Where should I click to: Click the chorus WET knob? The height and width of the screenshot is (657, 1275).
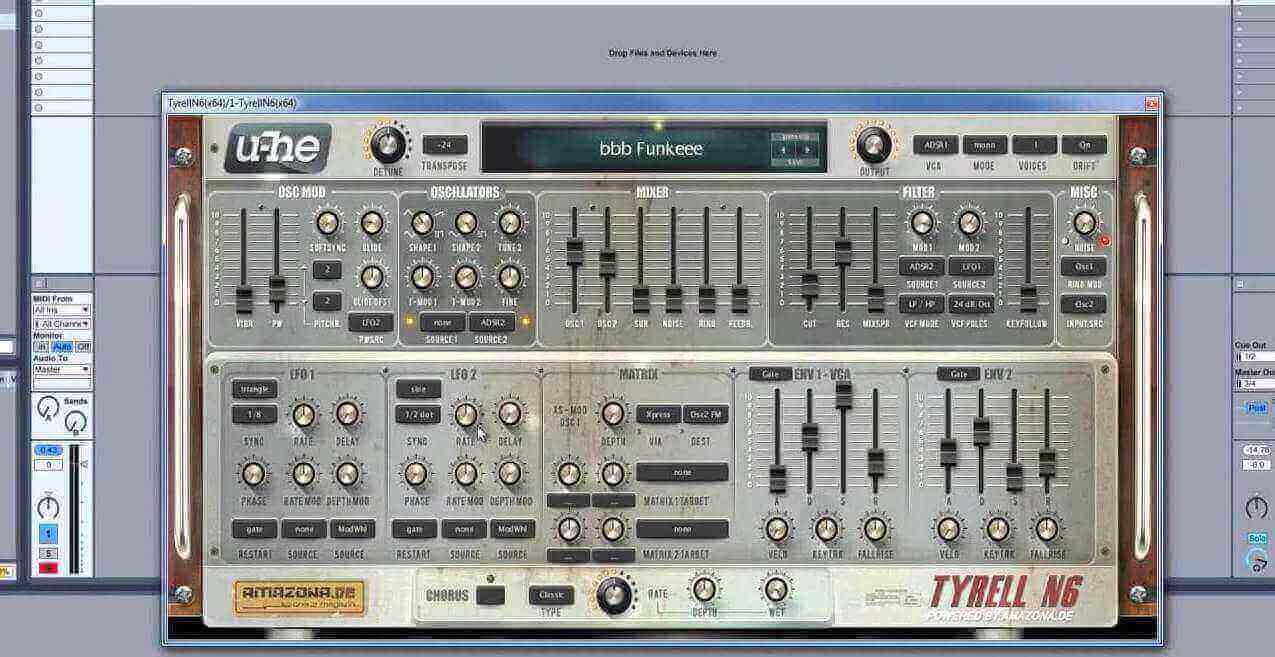coord(776,588)
